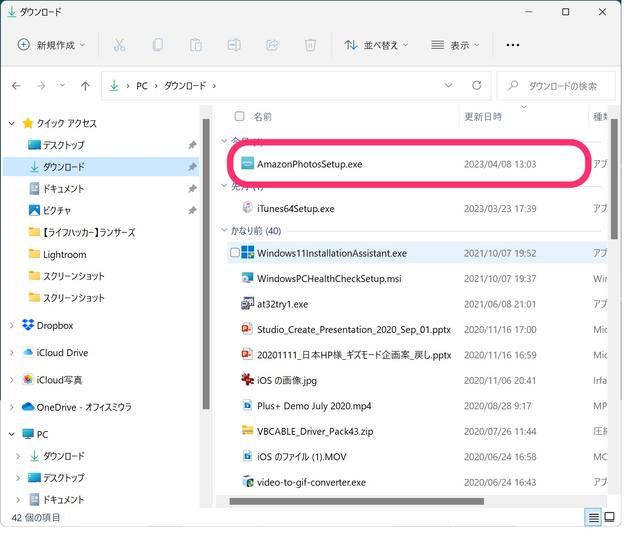The height and width of the screenshot is (545, 640).
Task: Click the Copy icon in toolbar
Action: tap(157, 45)
